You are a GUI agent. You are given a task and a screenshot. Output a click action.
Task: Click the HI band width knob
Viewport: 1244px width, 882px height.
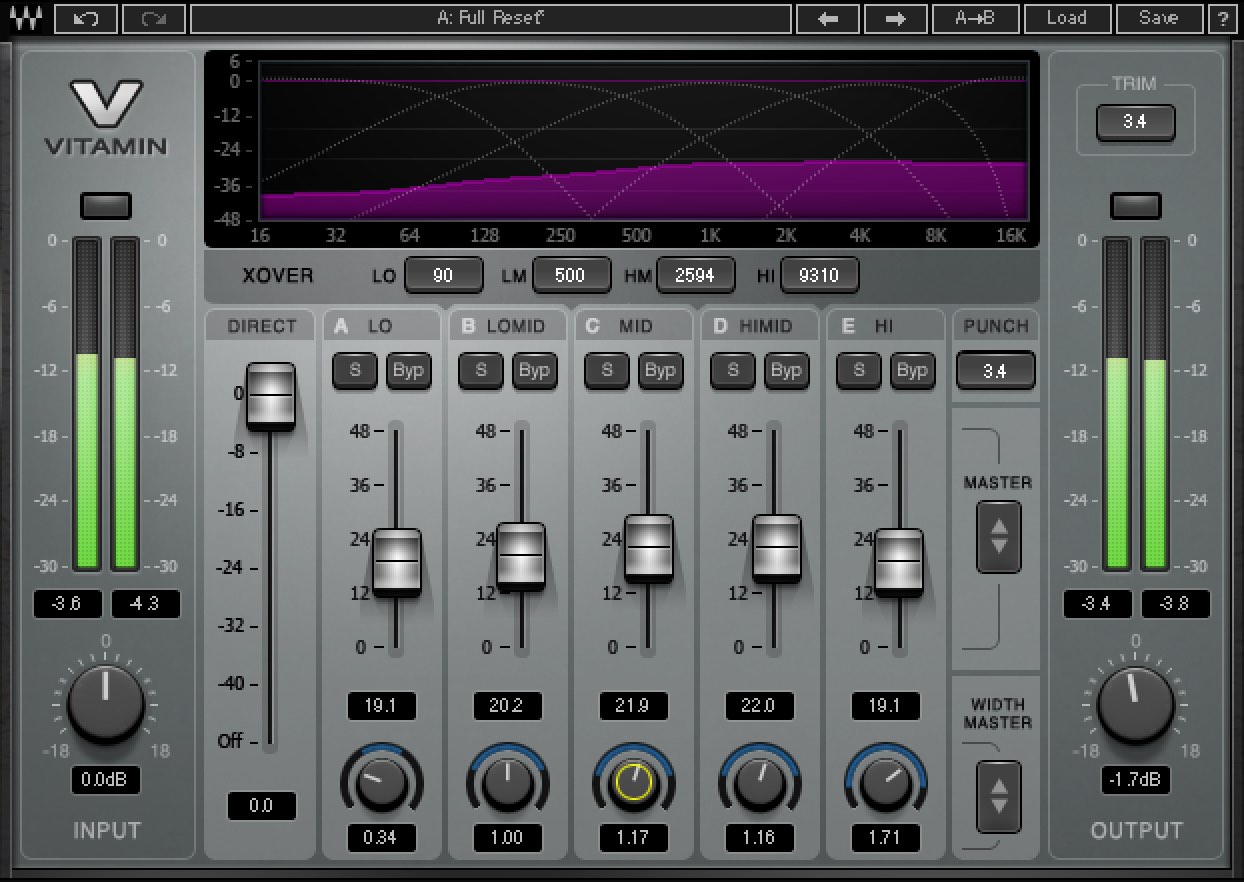885,783
